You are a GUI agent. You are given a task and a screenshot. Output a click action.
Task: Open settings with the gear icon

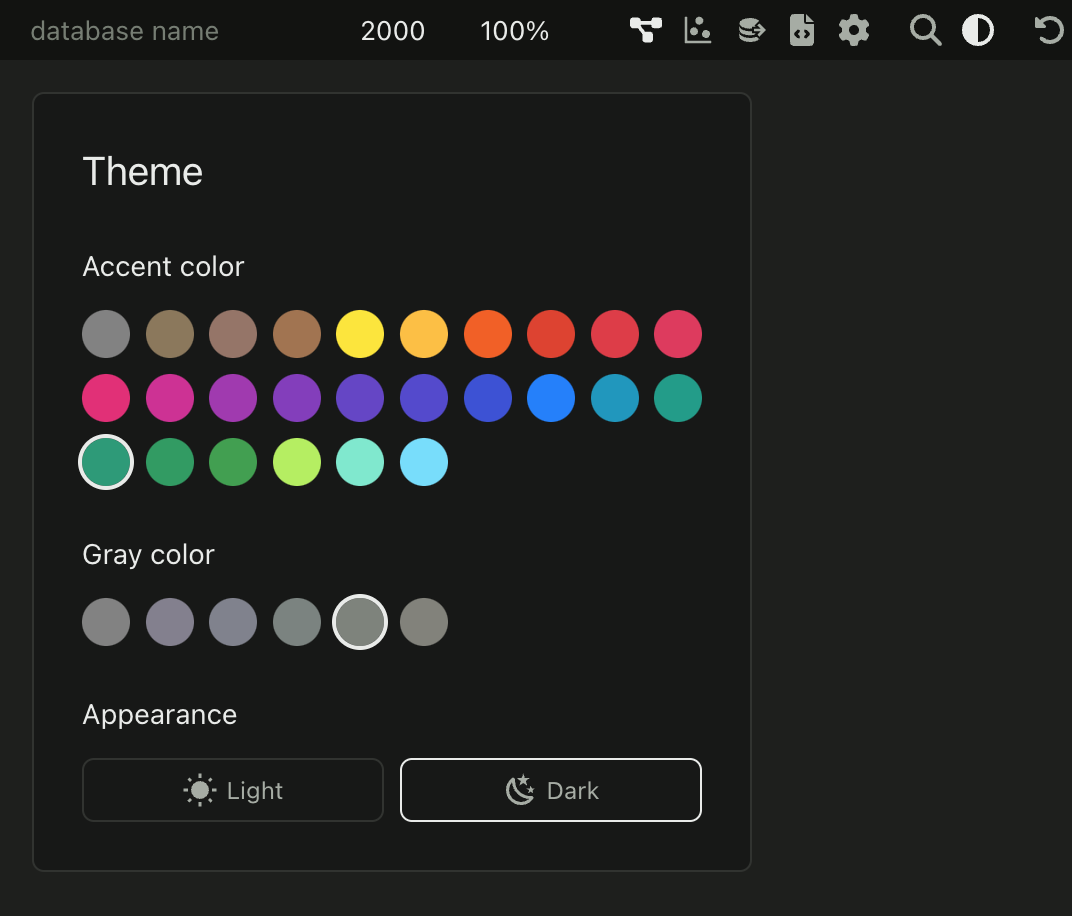[853, 30]
